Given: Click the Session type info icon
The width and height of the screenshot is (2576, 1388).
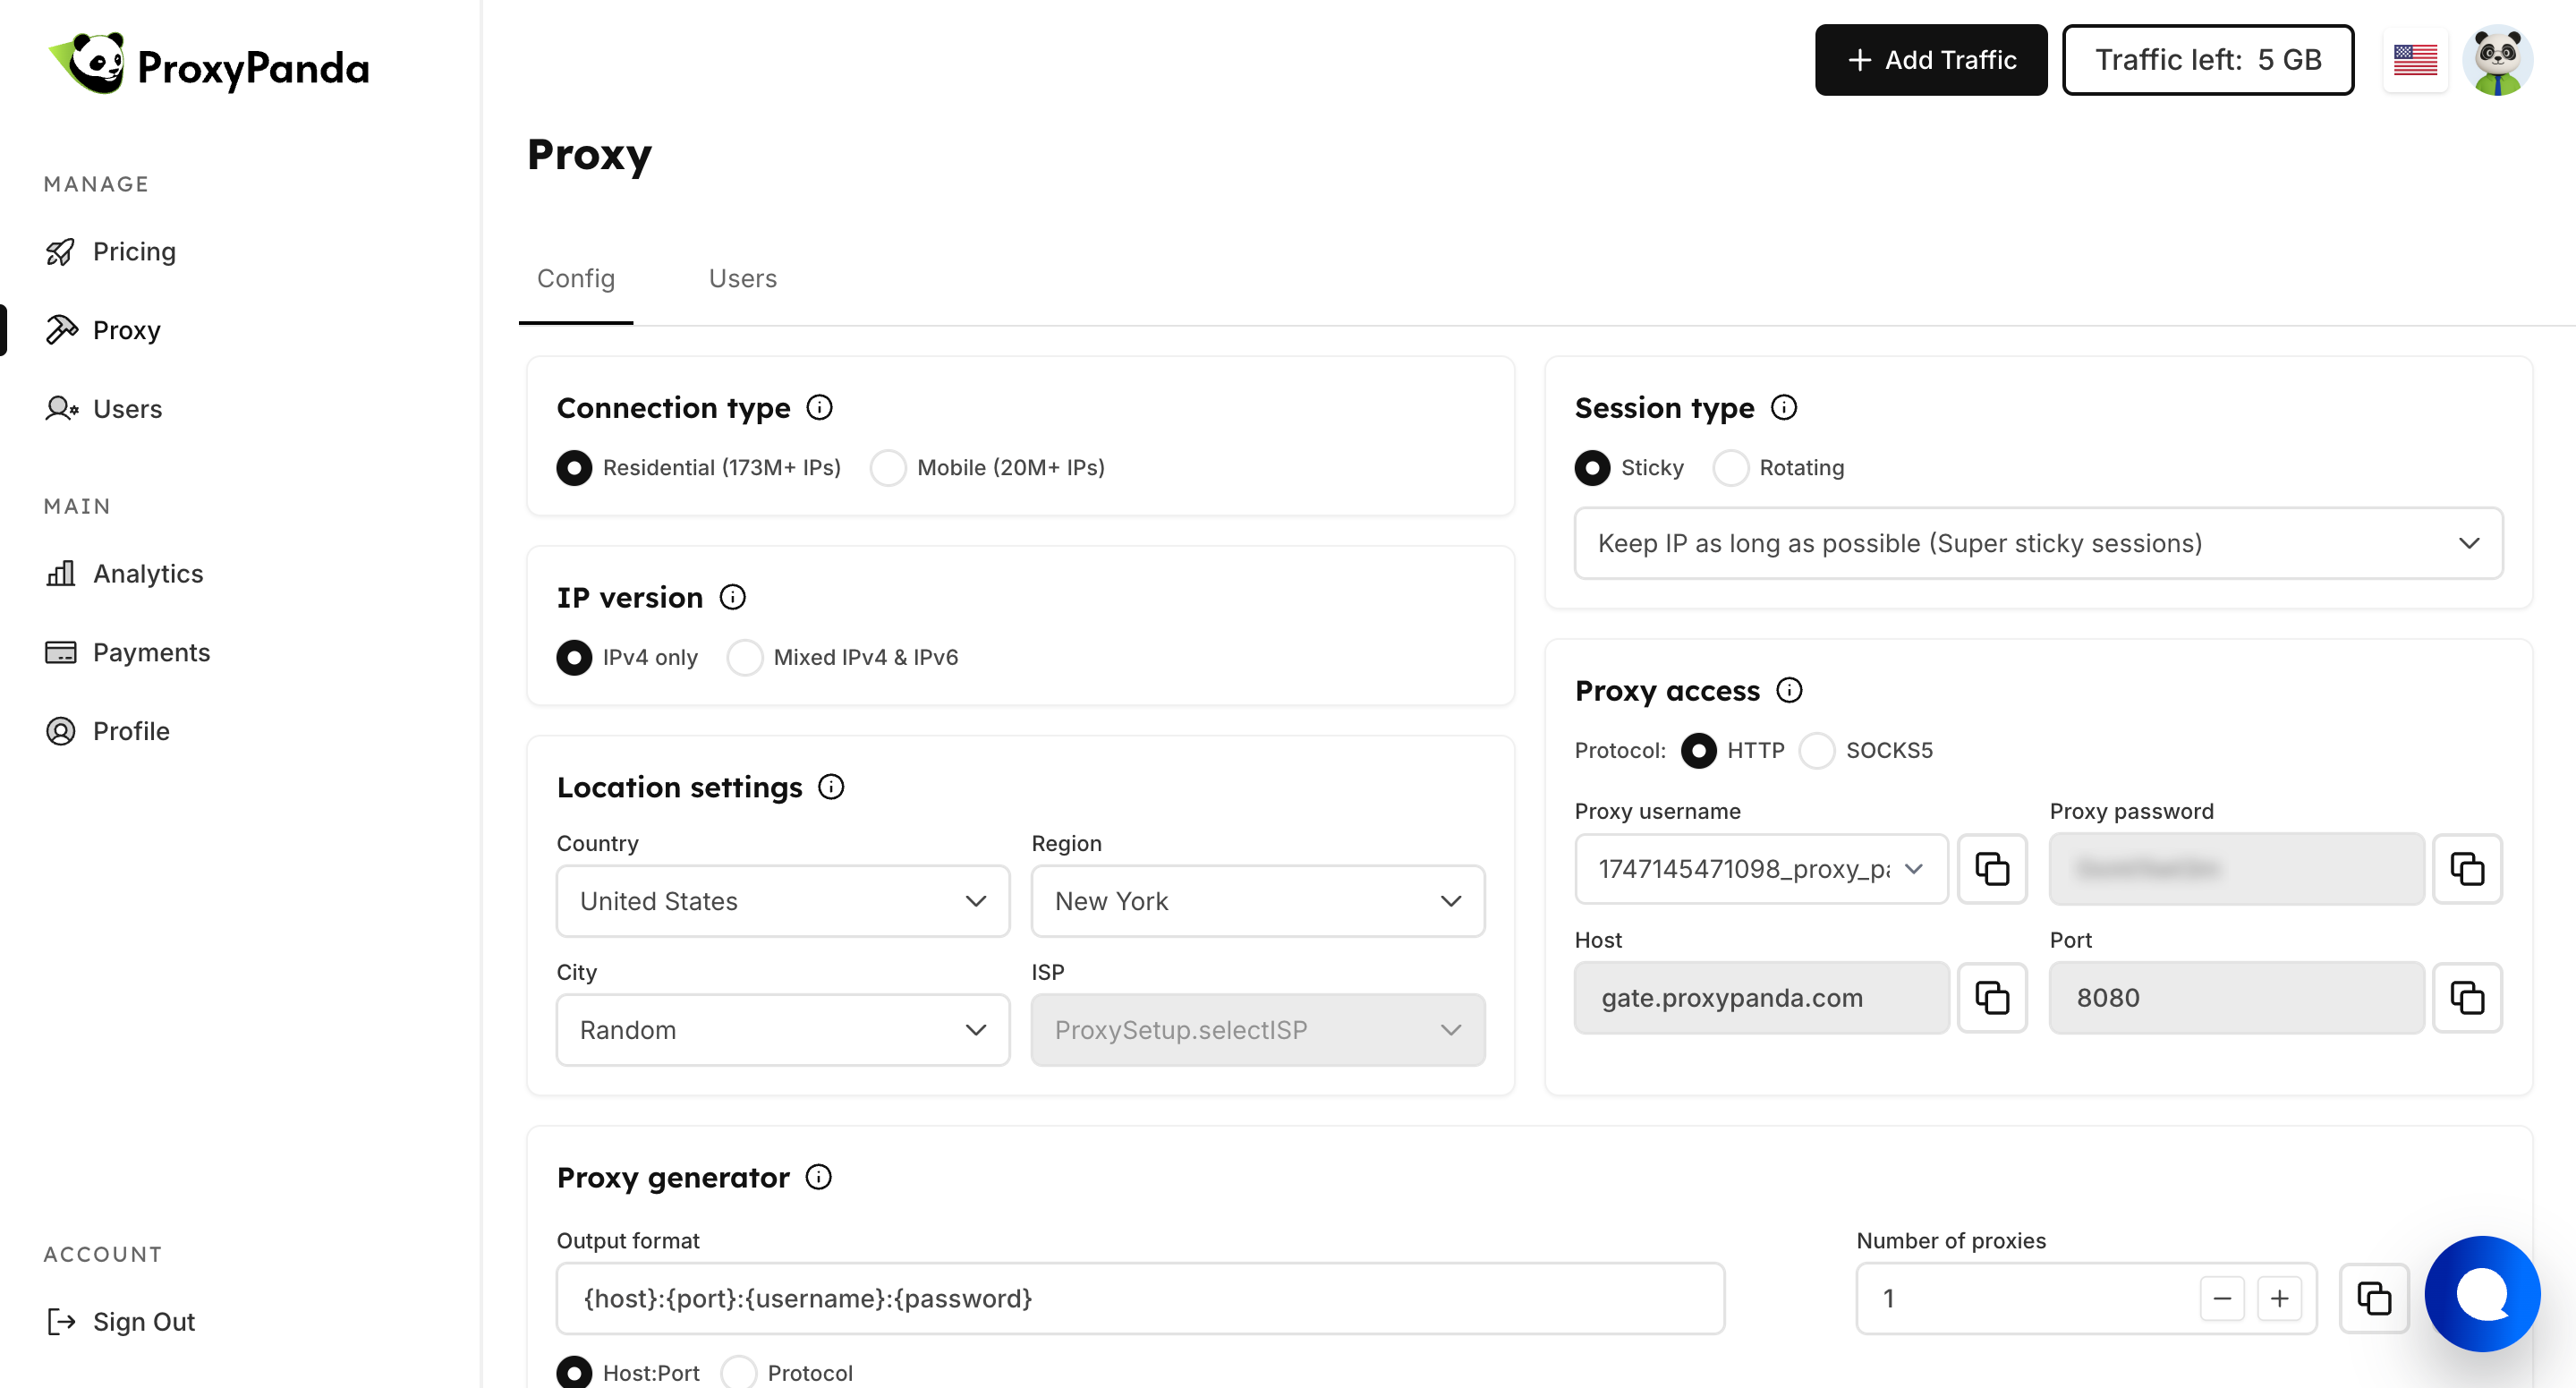Looking at the screenshot, I should coord(1784,407).
